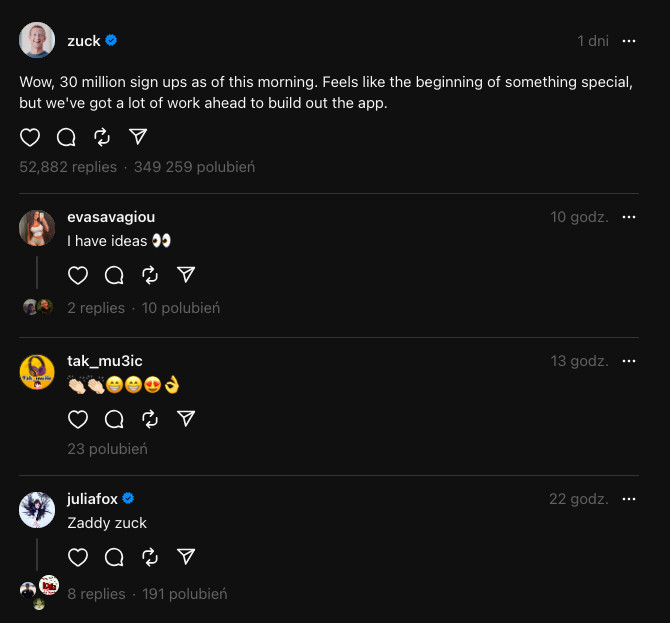Image resolution: width=670 pixels, height=623 pixels.
Task: Show 8 replies under juliafox's comment
Action: pos(96,594)
